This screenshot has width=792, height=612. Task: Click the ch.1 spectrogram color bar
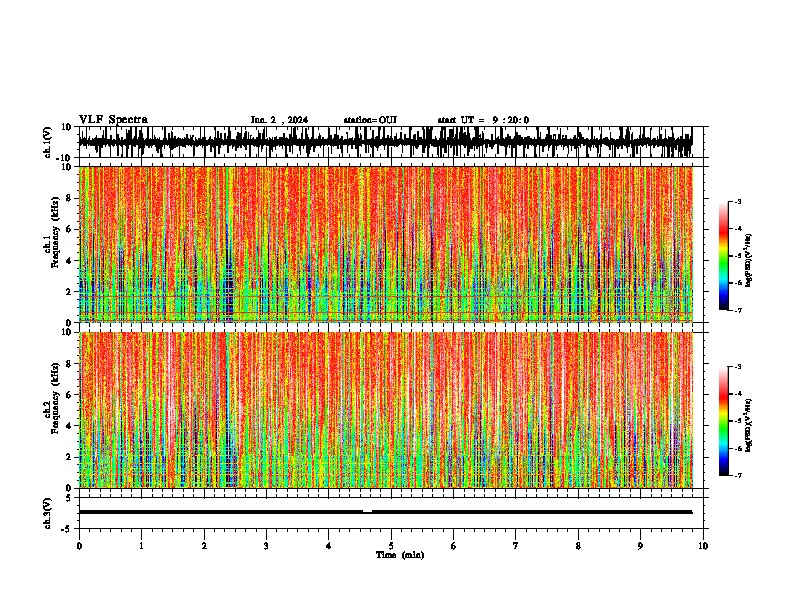coord(724,256)
